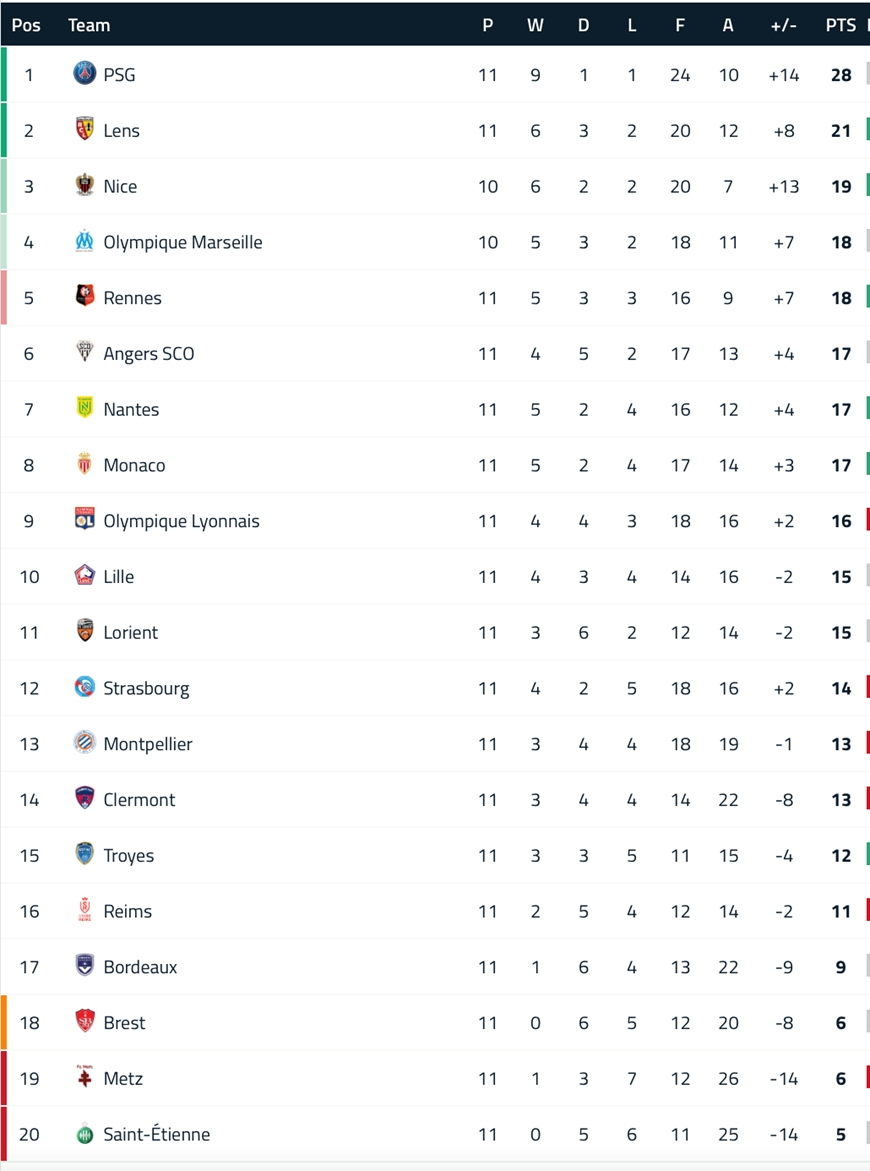
Task: Click the Olympique Lyonnais OL badge
Action: (x=84, y=518)
